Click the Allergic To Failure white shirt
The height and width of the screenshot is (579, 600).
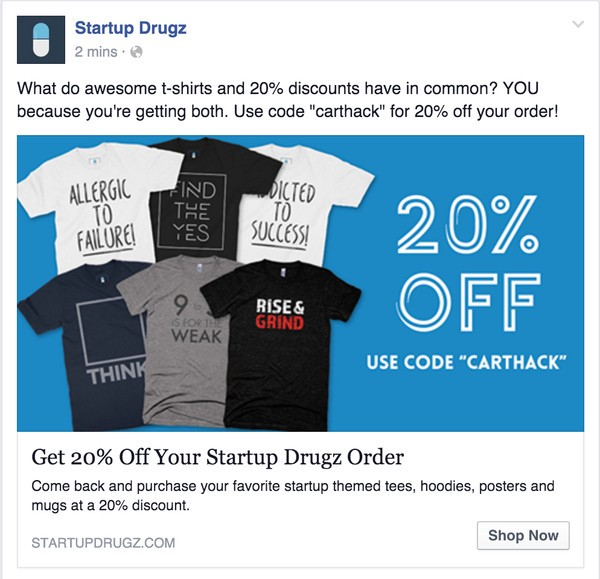click(99, 207)
